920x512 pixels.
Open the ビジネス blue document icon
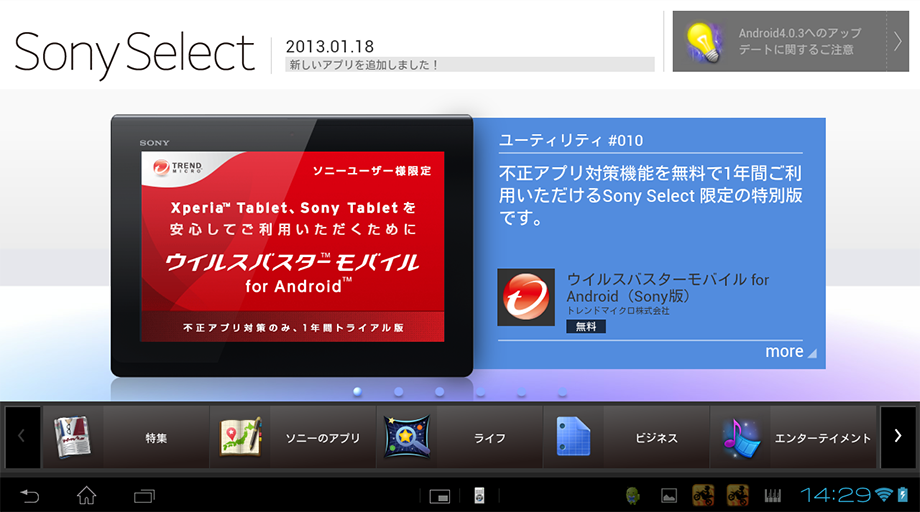coord(573,436)
